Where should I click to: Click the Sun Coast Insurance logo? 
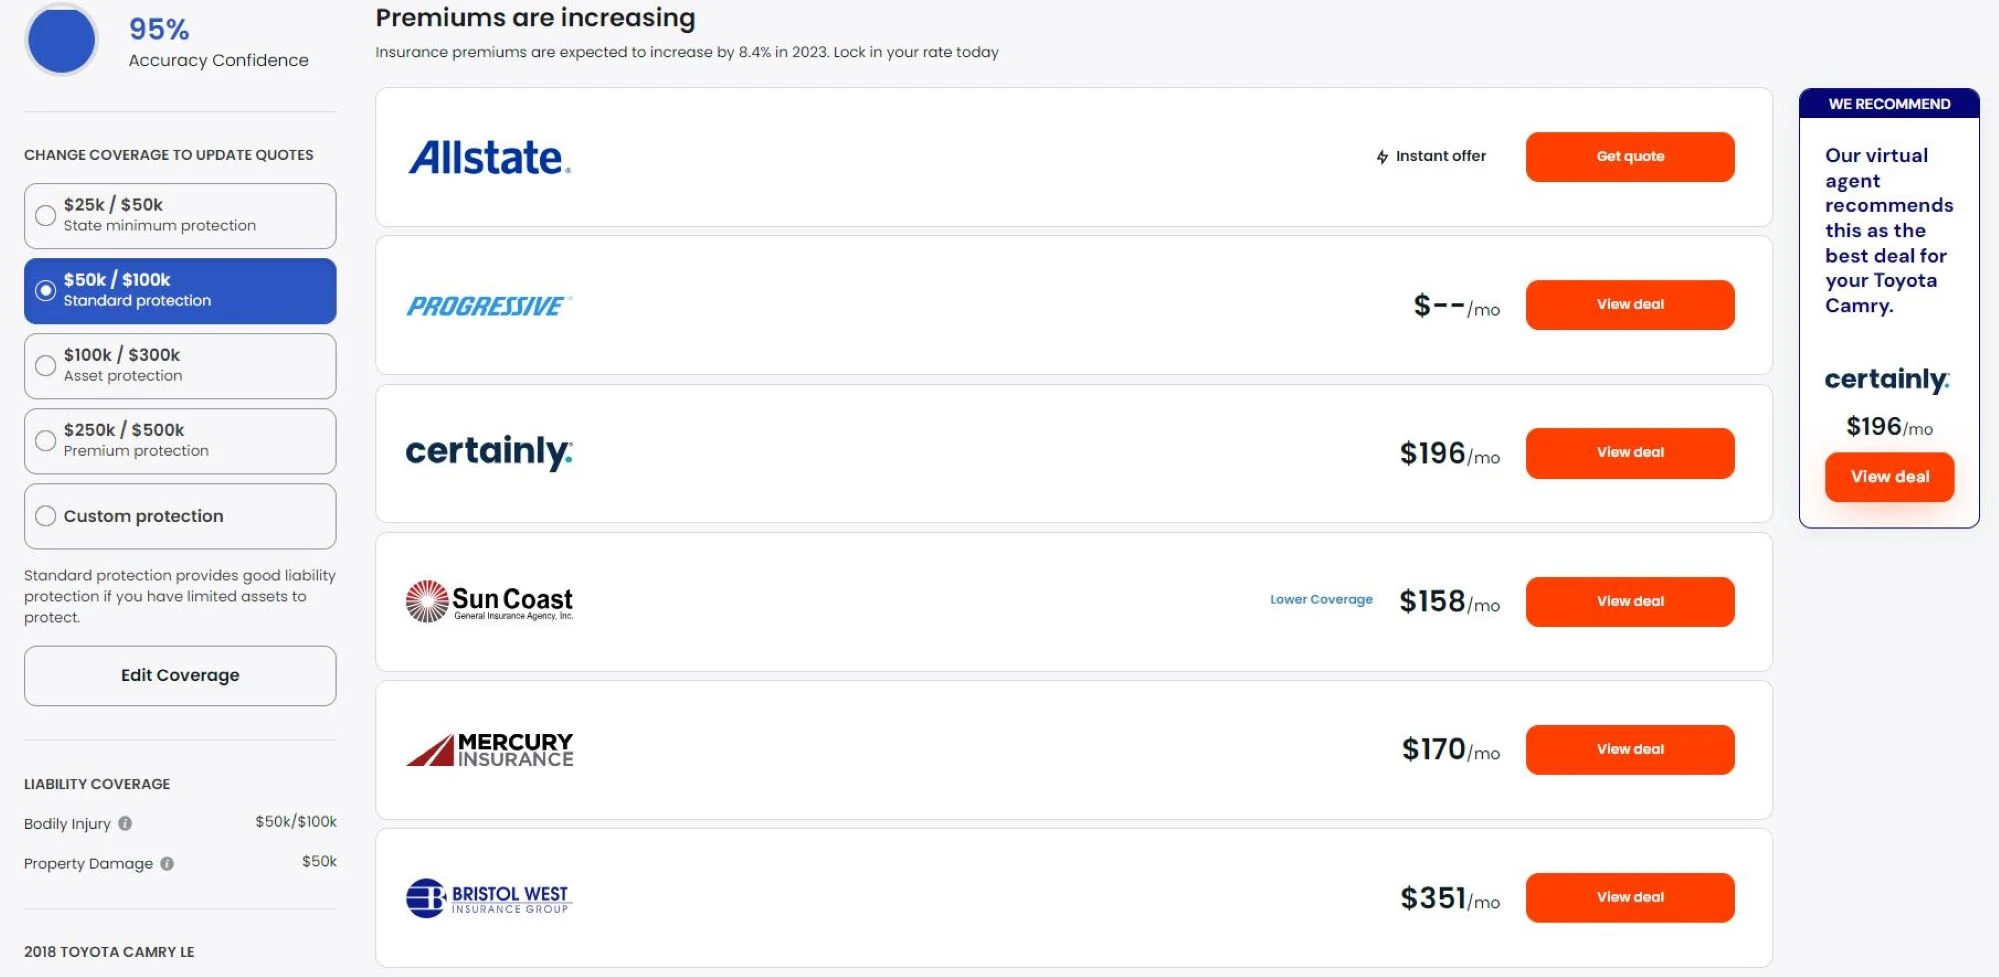pyautogui.click(x=489, y=600)
